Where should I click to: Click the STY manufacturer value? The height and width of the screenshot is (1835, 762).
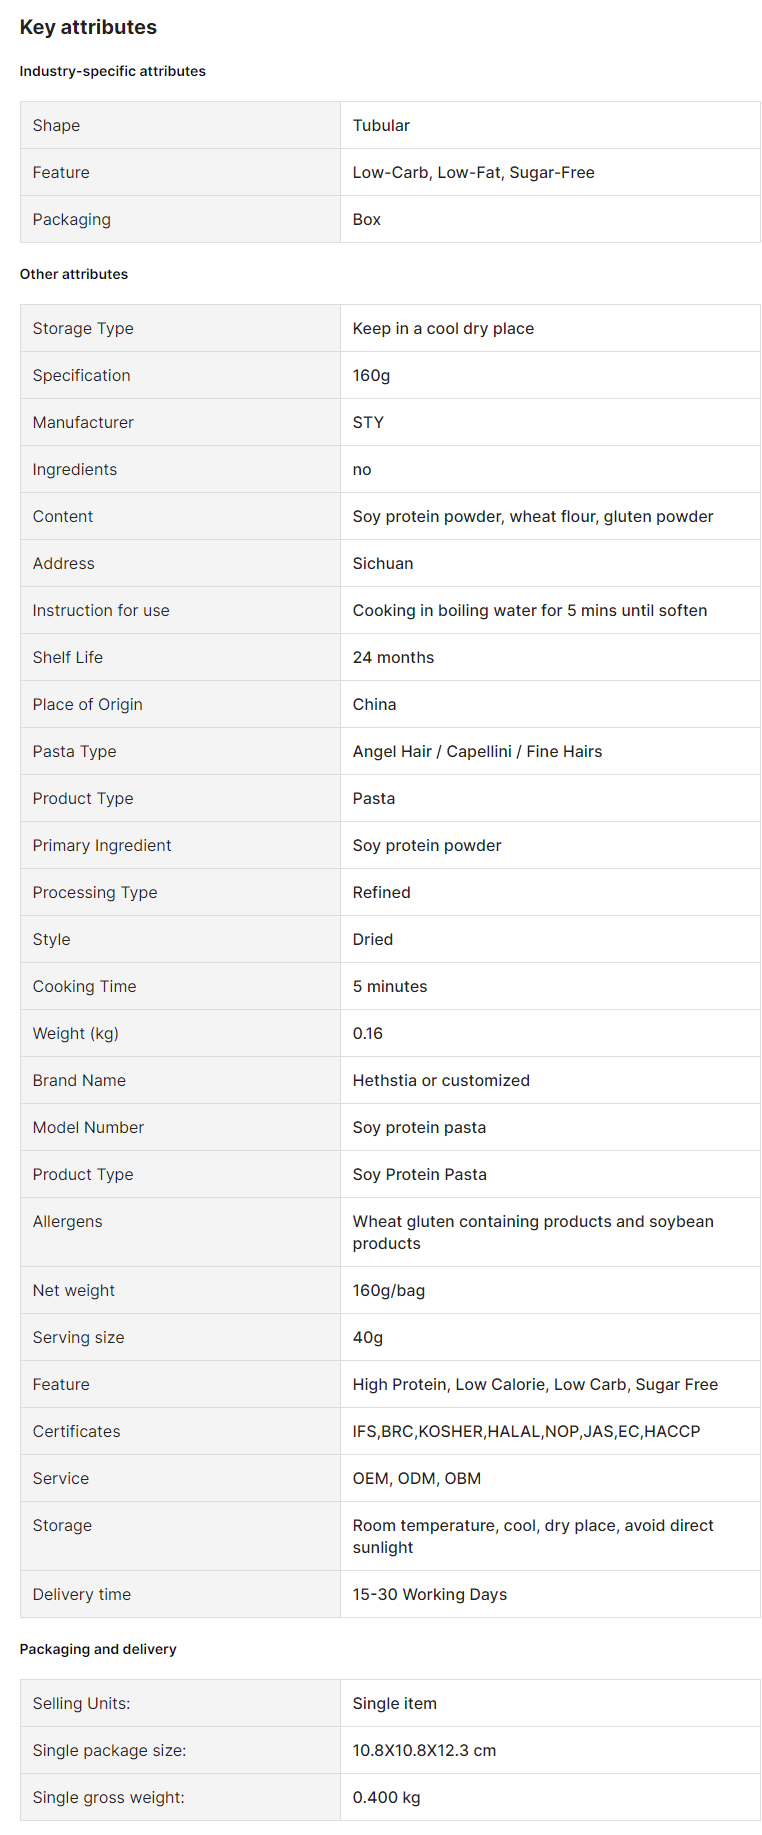[x=368, y=422]
